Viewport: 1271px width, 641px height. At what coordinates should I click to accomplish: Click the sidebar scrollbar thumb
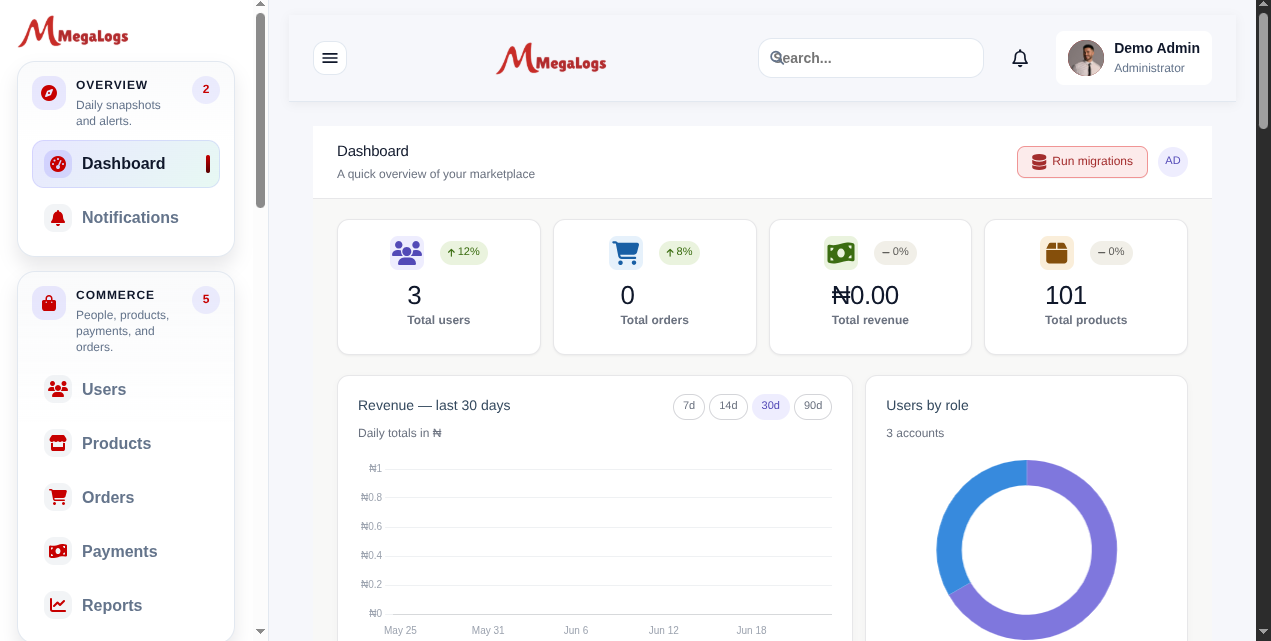(x=260, y=110)
